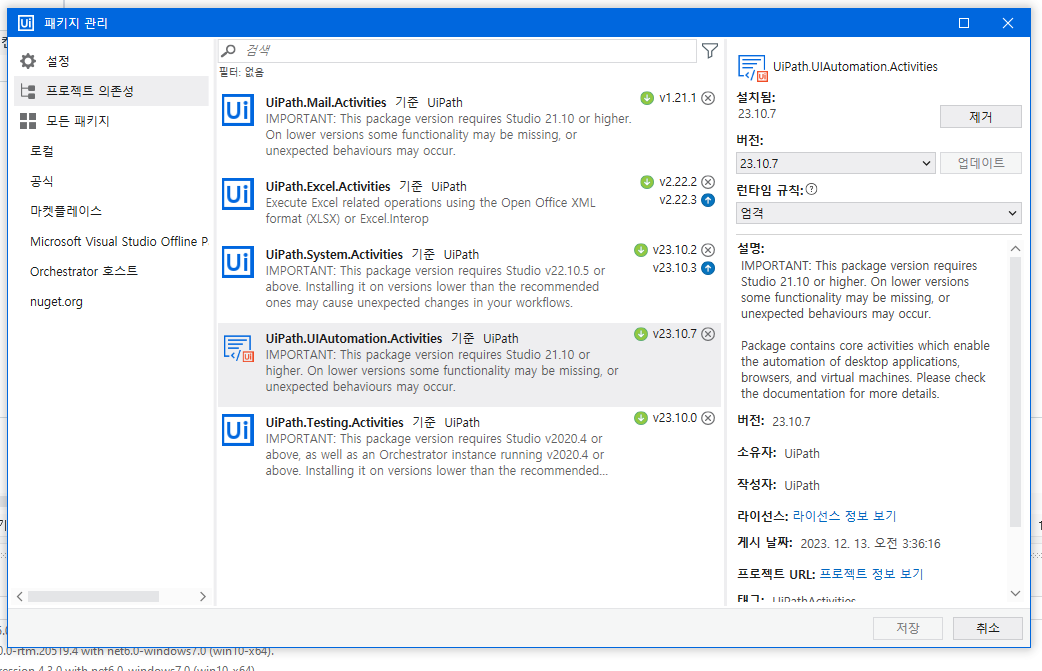Click installed green icon next to v2.22.2
Image resolution: width=1042 pixels, height=671 pixels.
(x=647, y=182)
